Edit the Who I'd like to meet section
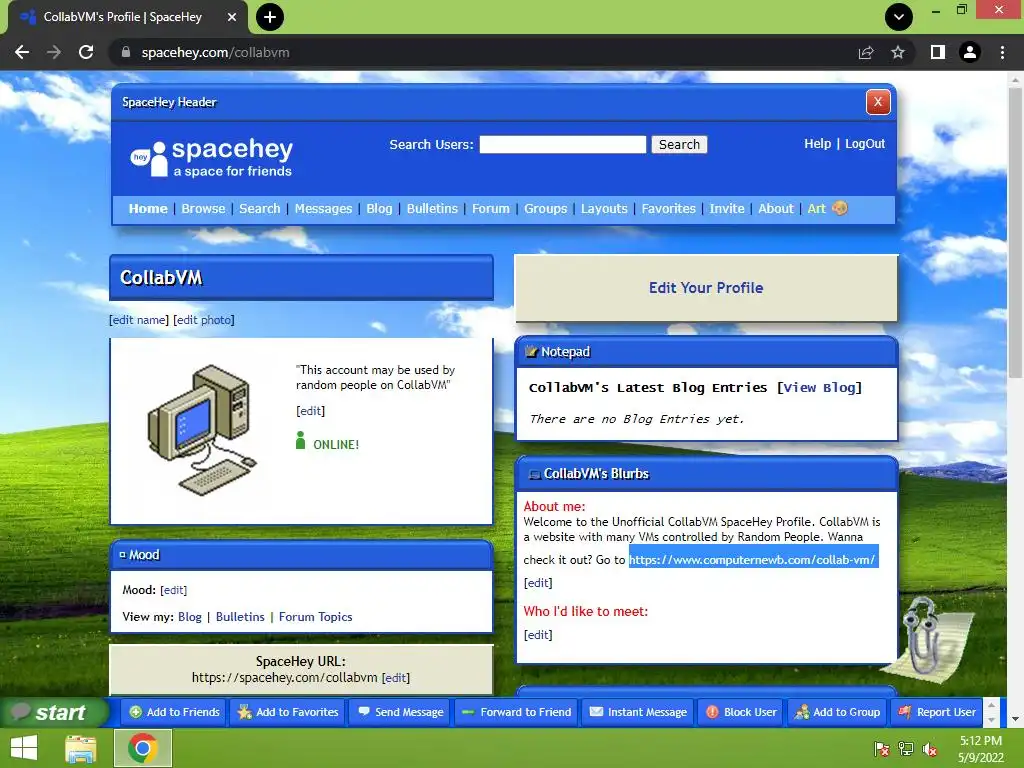Screen dimensions: 1024x768 (538, 635)
